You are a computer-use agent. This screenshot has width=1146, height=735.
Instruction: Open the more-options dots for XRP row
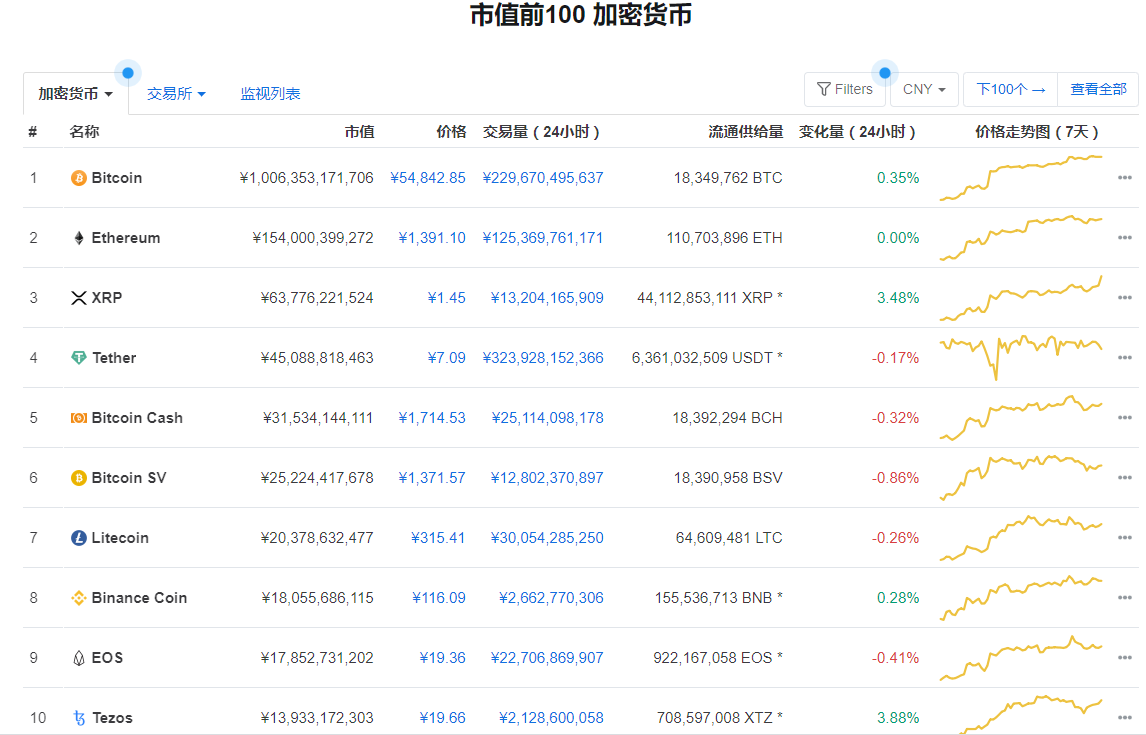coord(1125,297)
